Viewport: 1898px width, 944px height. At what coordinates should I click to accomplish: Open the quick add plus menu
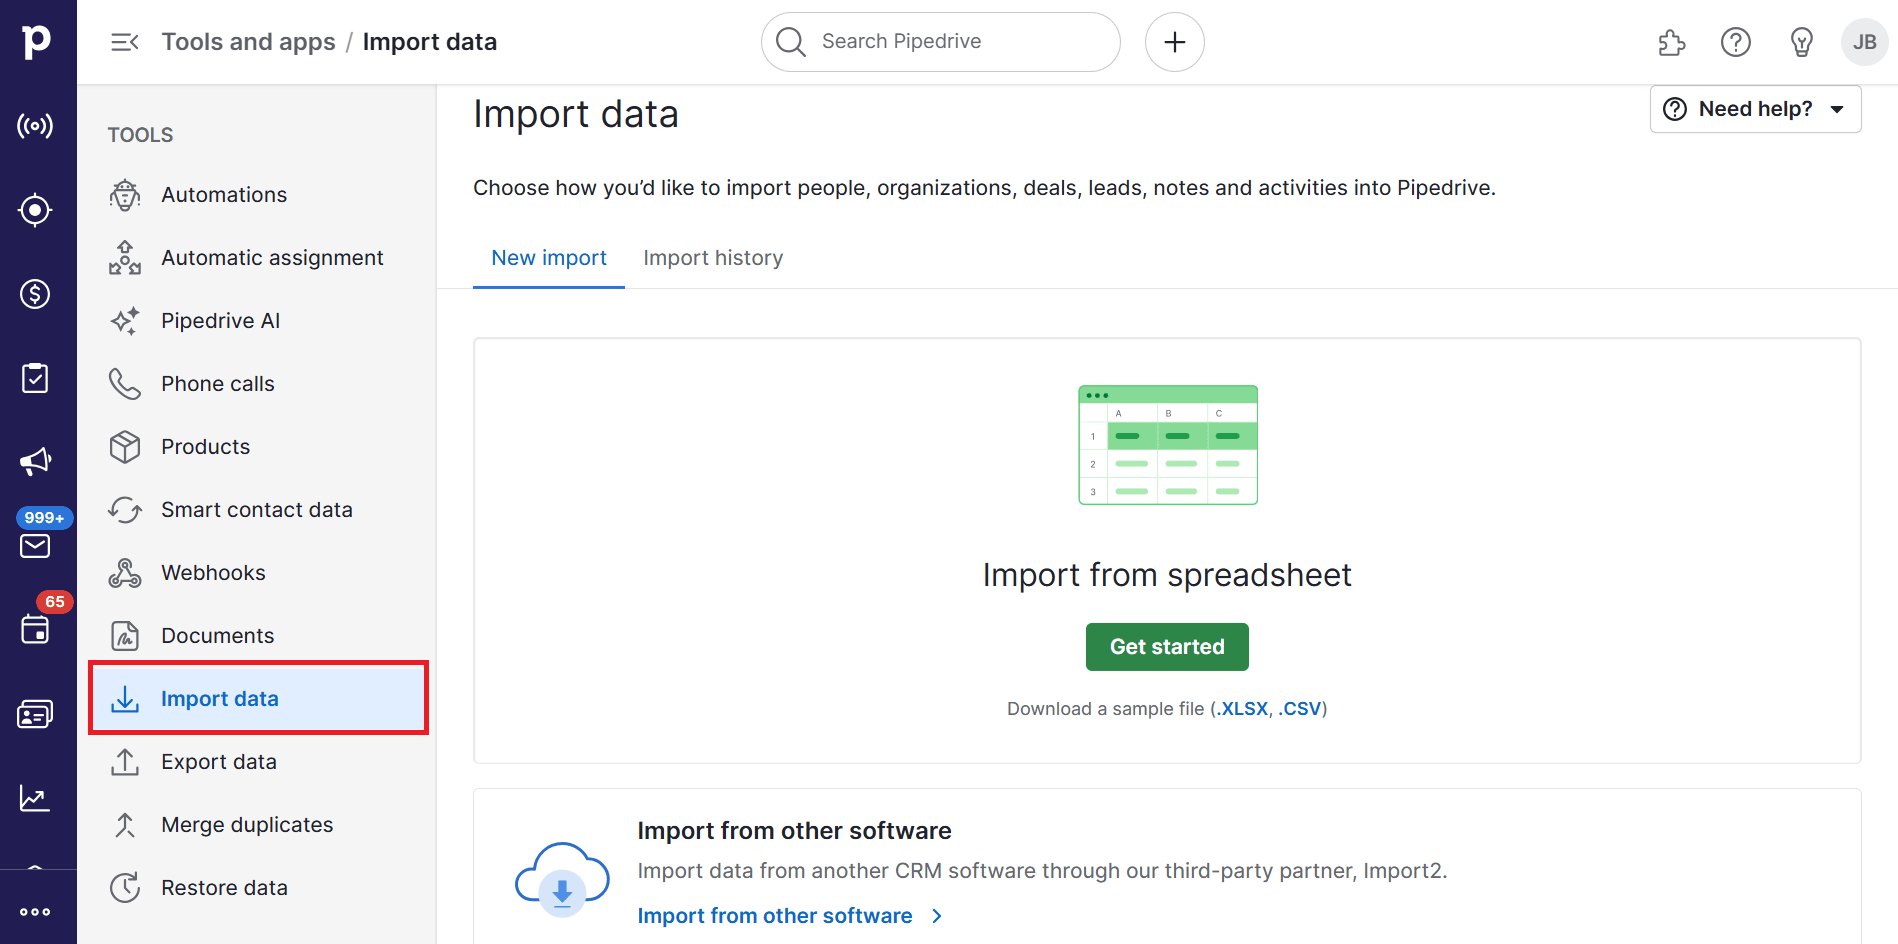coord(1174,42)
